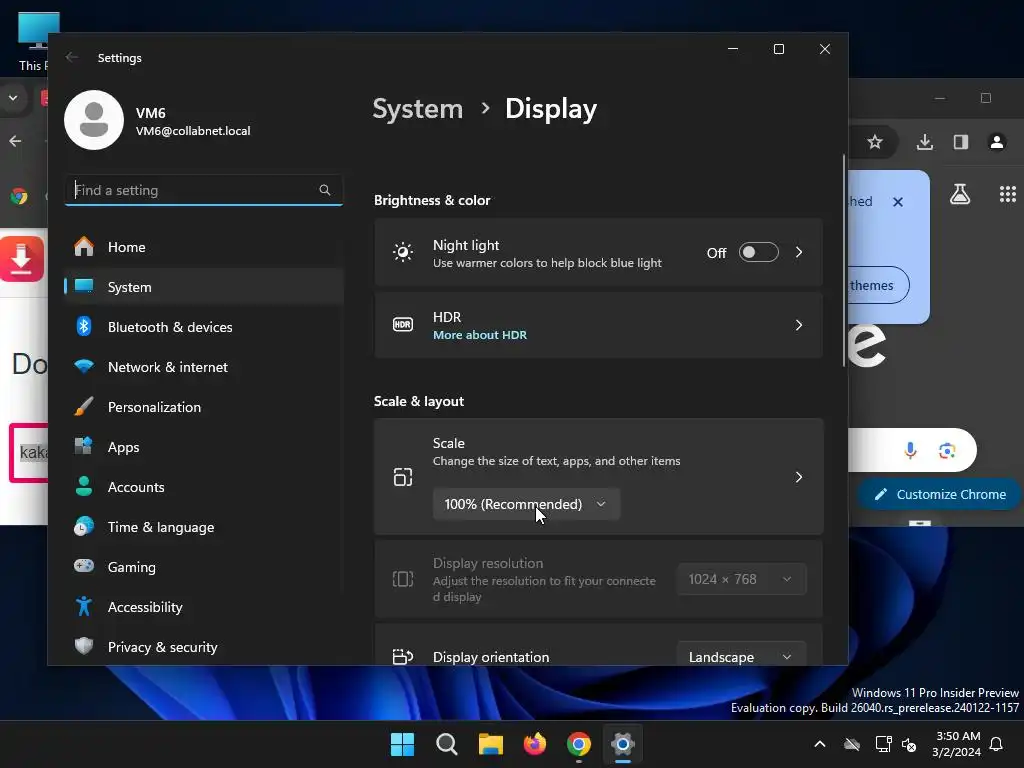Click the Night light sun icon
Screen dimensions: 1024x768
pyautogui.click(x=403, y=252)
